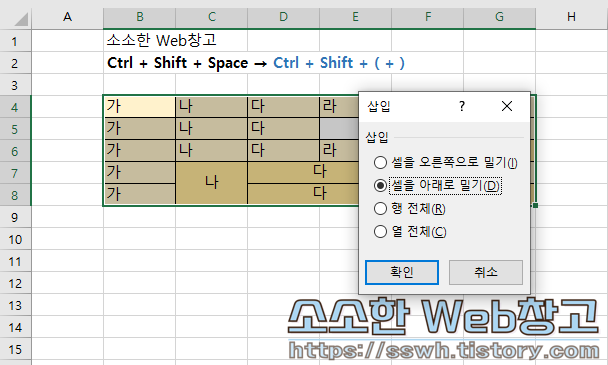The height and width of the screenshot is (365, 608).
Task: Click cell D6 containing 다
Action: pyautogui.click(x=283, y=150)
